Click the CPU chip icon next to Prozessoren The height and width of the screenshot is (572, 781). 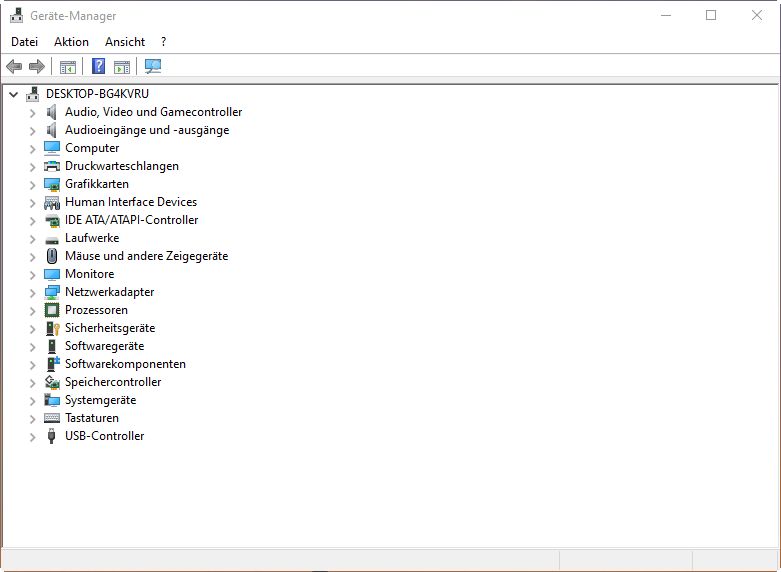click(x=52, y=310)
